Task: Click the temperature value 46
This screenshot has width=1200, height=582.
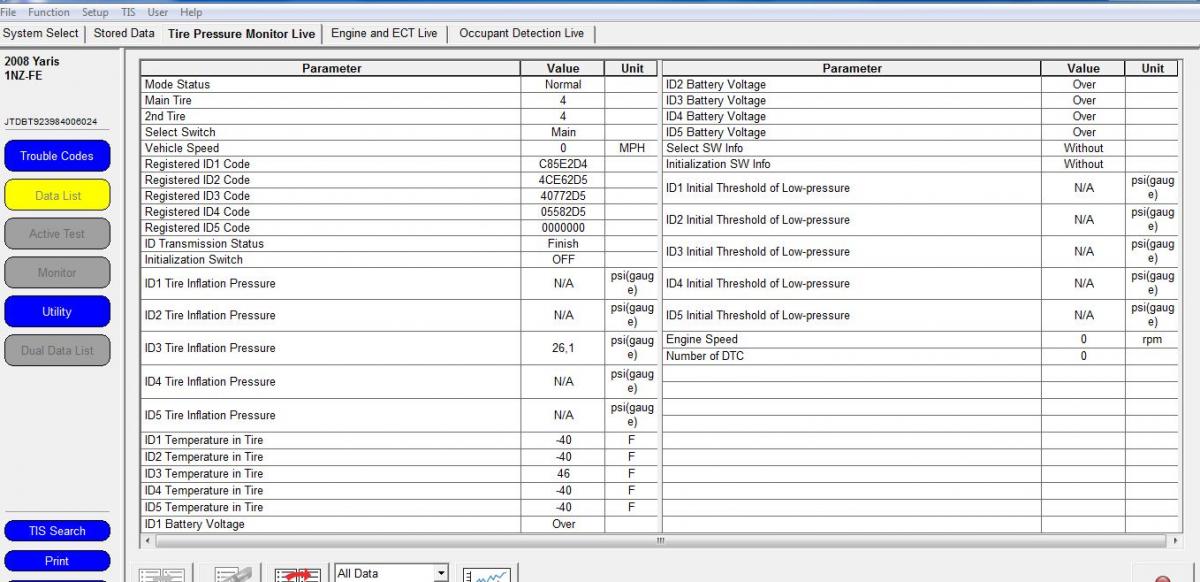Action: pos(563,474)
